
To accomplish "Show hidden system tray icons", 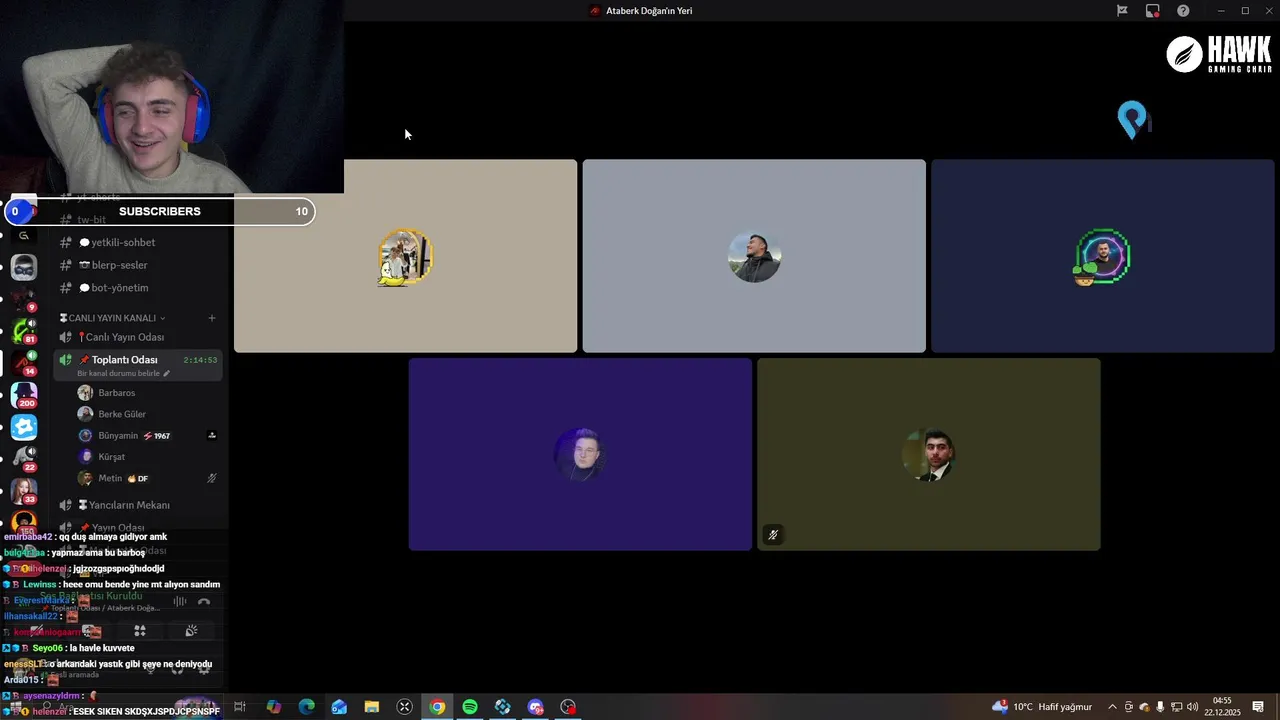I will pyautogui.click(x=1112, y=707).
